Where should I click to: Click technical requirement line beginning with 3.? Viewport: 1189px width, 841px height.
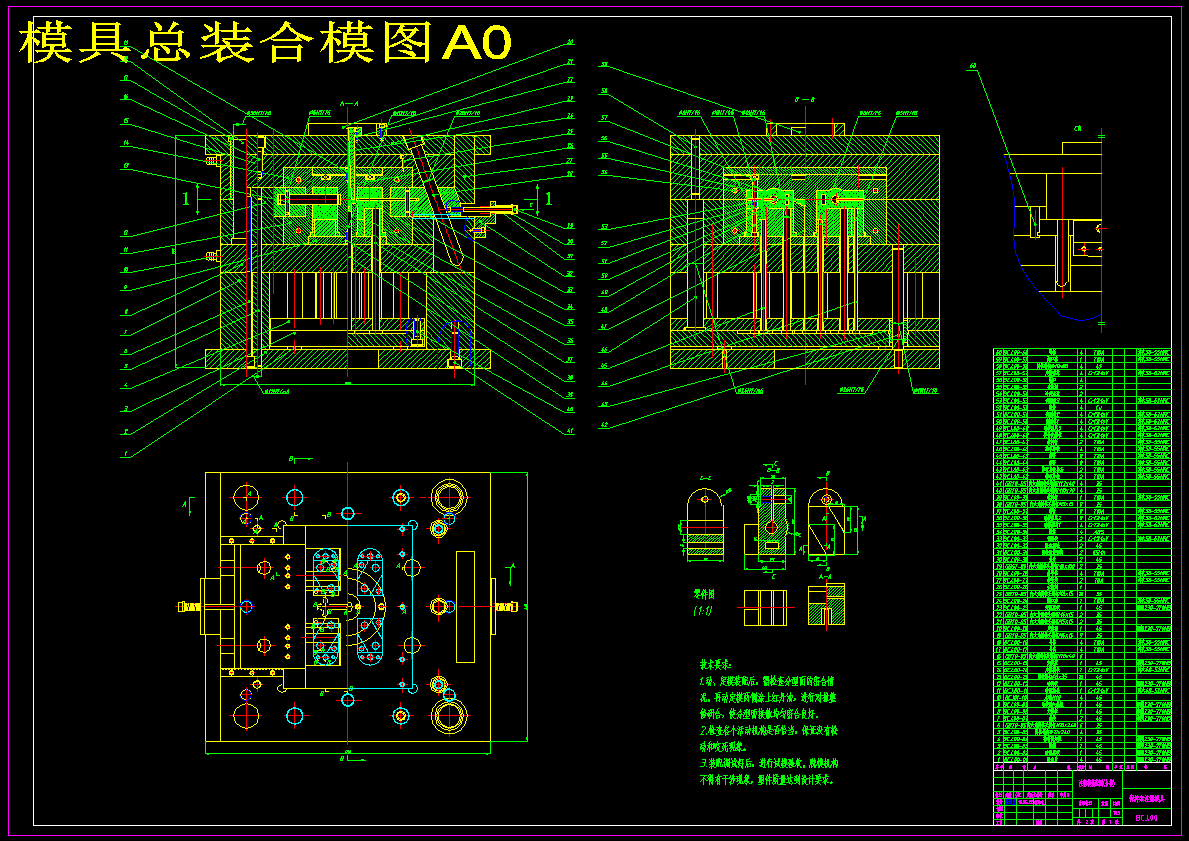coord(769,764)
